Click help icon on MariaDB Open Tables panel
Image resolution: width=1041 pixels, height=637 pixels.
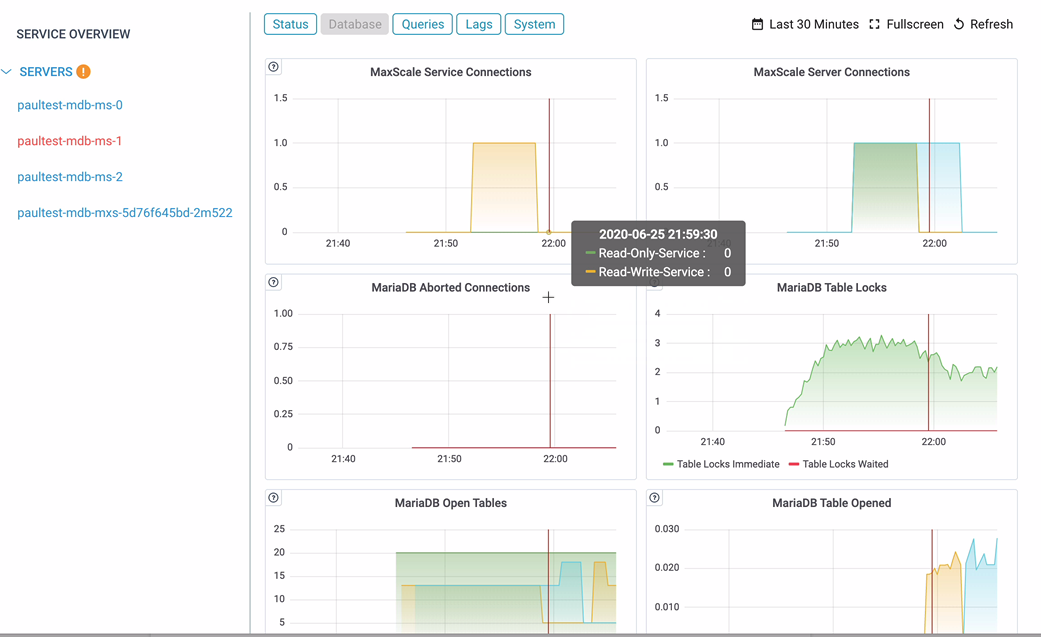coord(274,498)
